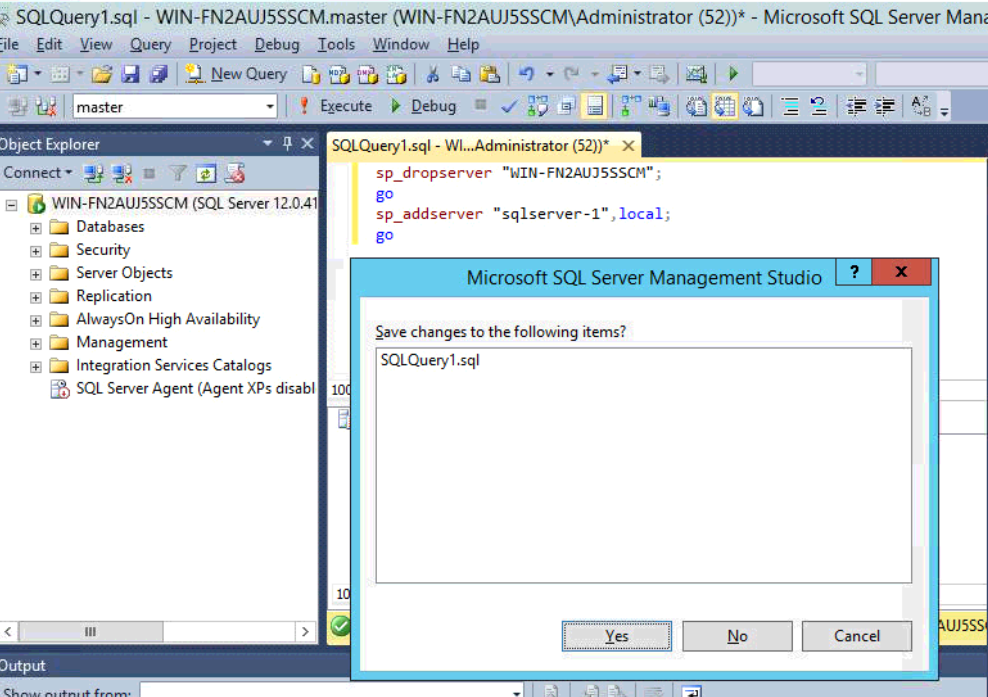
Task: Open Activity Monitor from the toolbar
Action: pos(696,74)
